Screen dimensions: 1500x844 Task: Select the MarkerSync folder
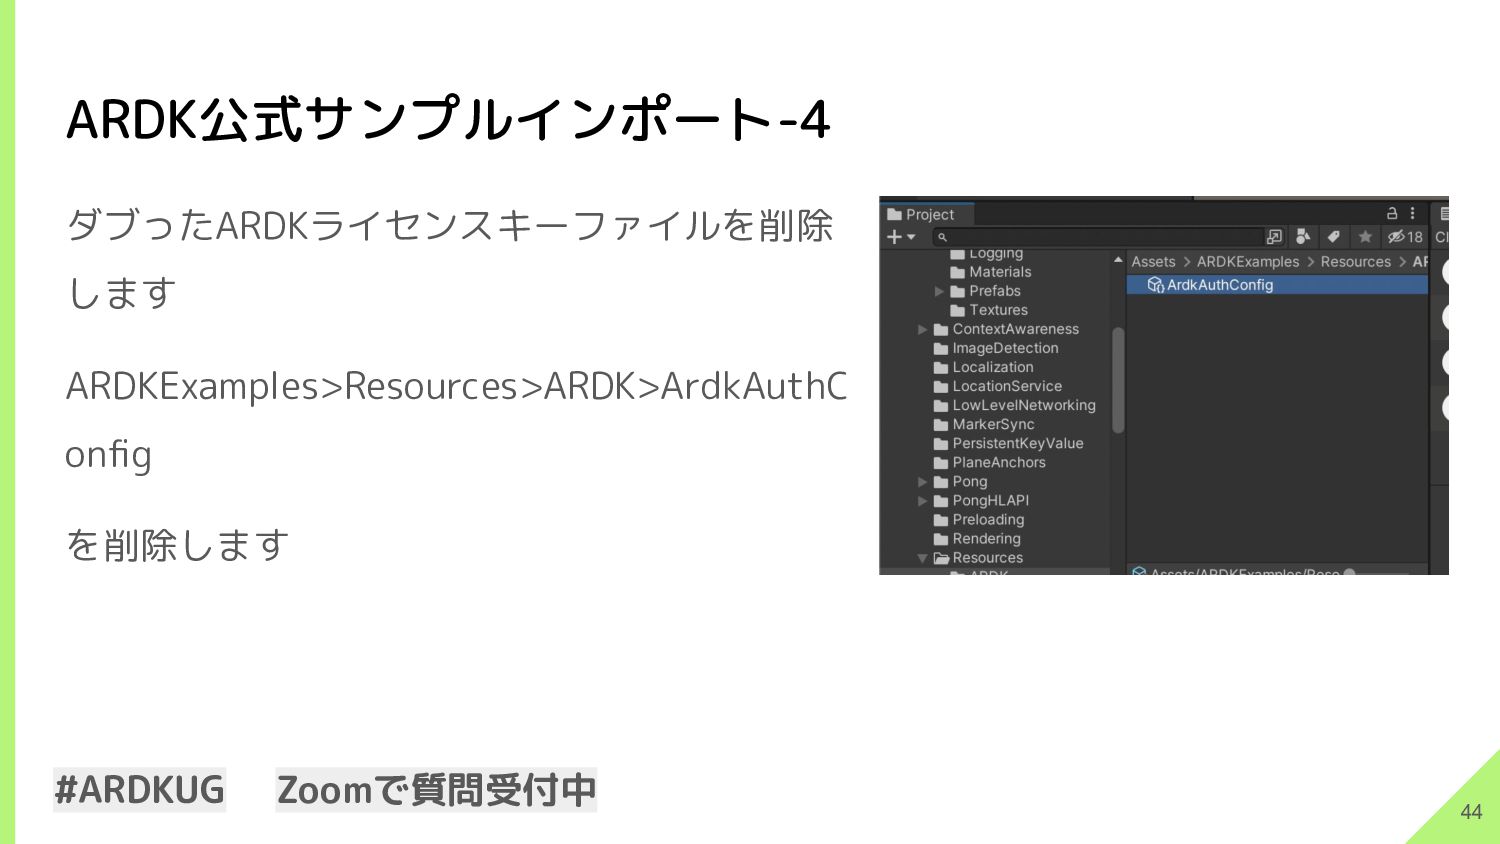[x=983, y=424]
